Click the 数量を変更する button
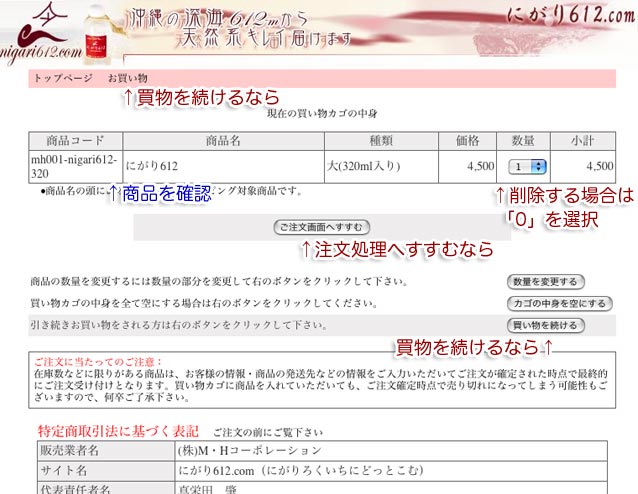 [x=545, y=282]
